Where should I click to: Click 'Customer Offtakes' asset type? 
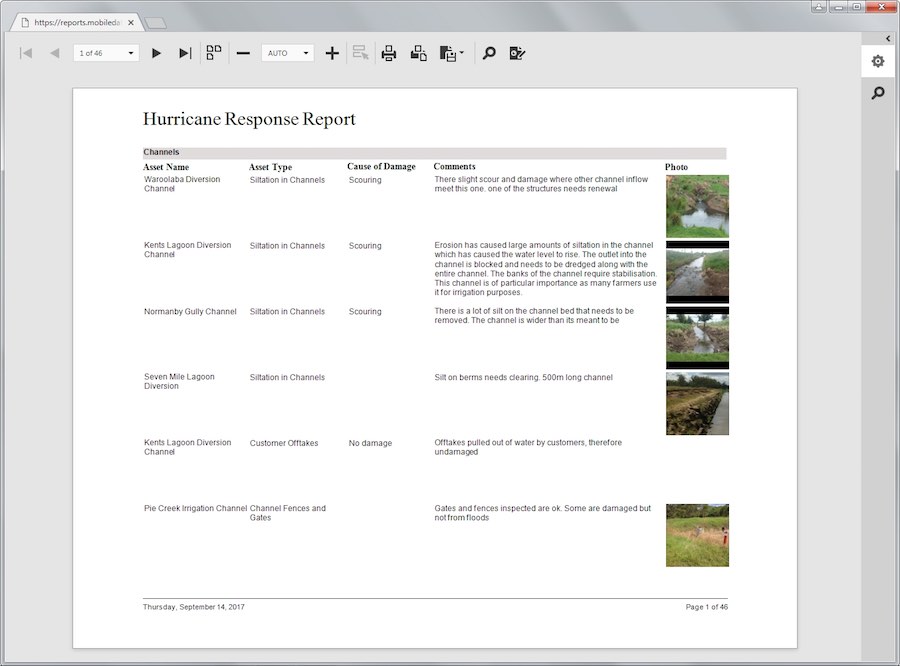pyautogui.click(x=284, y=443)
